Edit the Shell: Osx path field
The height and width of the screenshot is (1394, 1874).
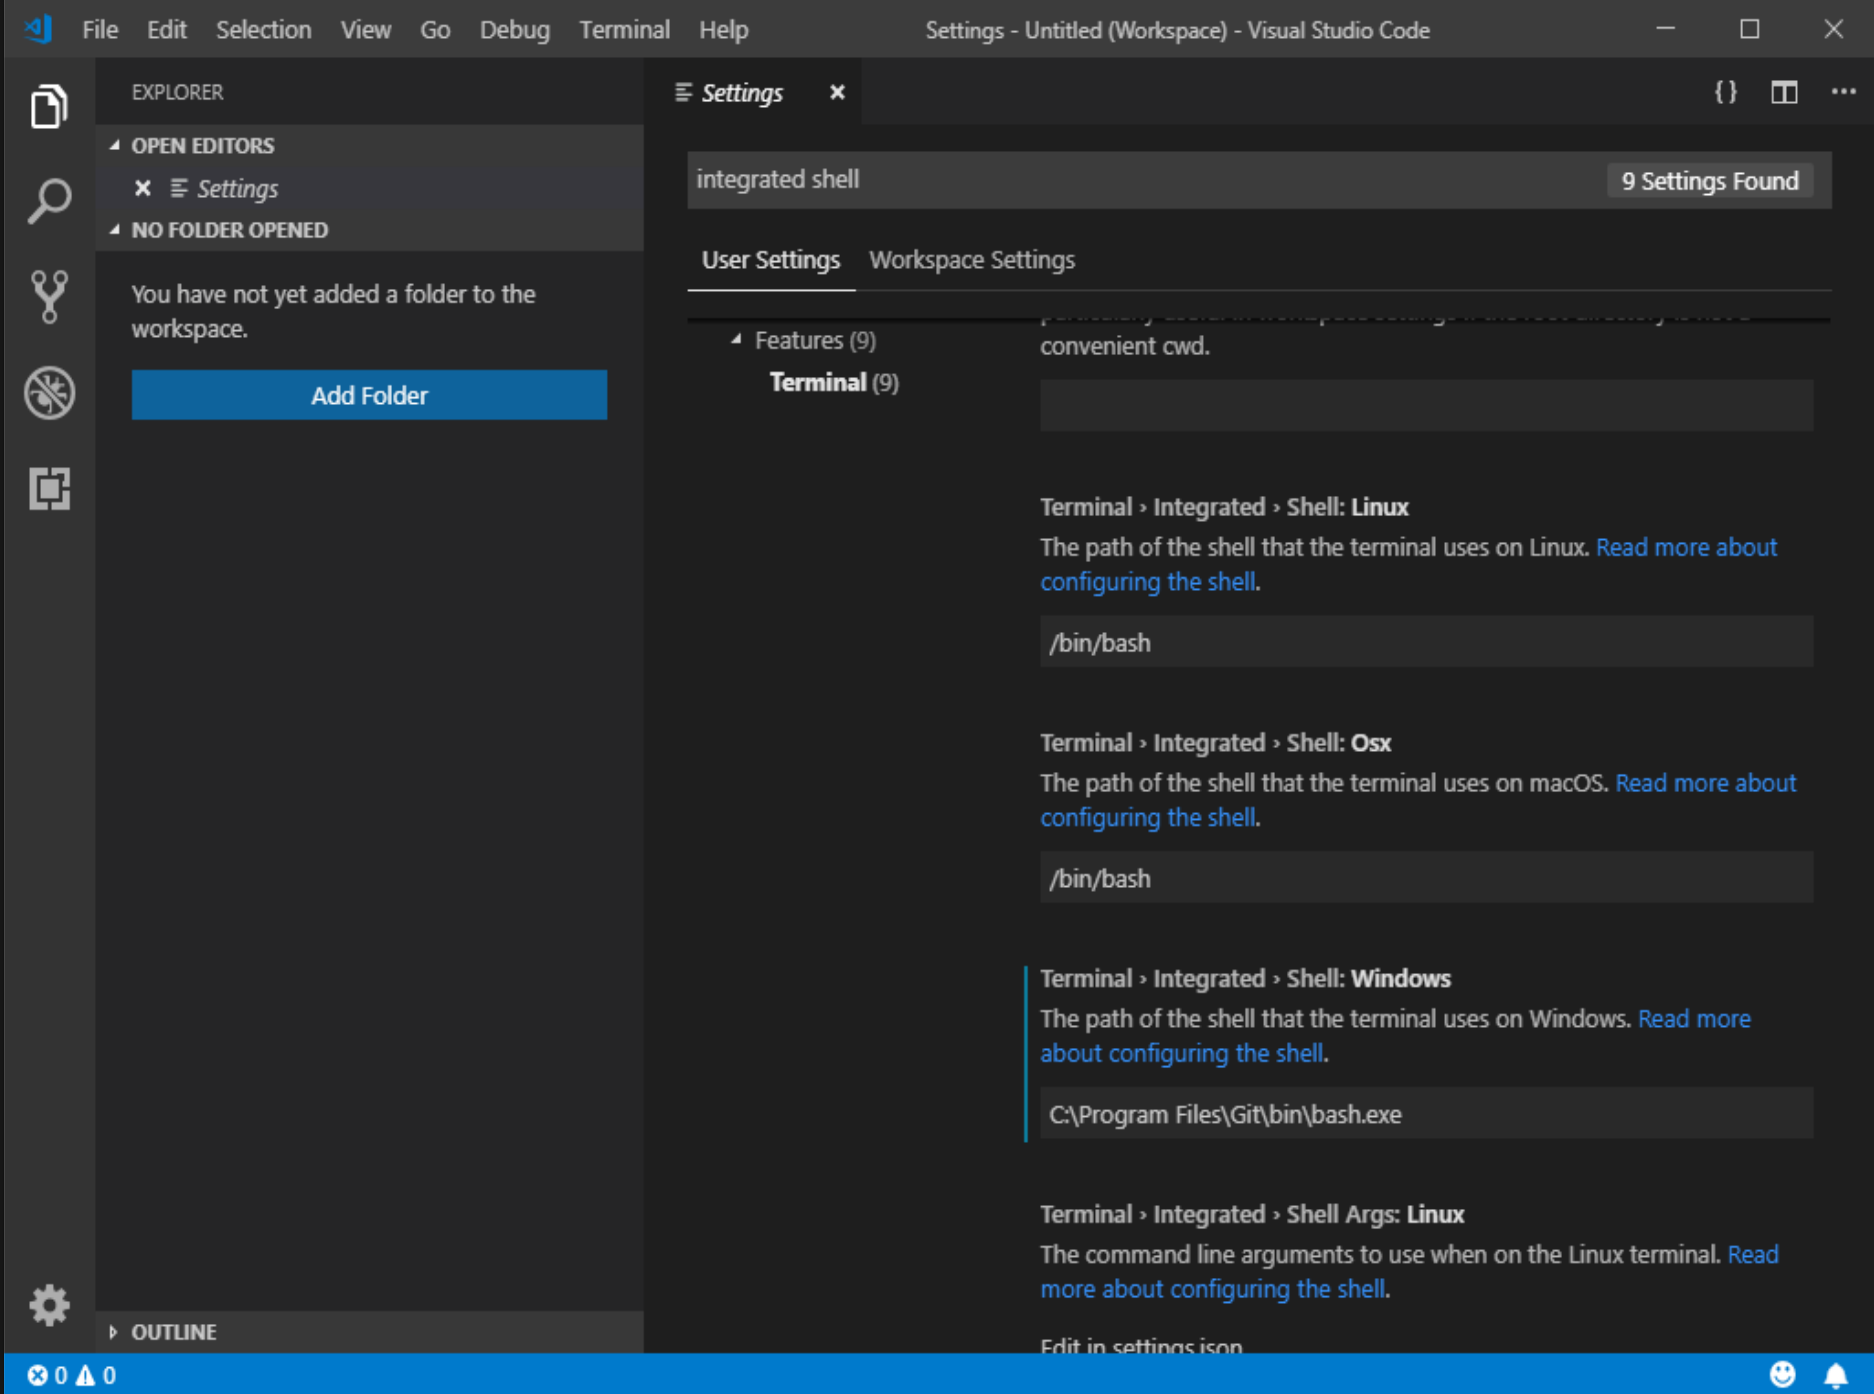(x=1426, y=878)
